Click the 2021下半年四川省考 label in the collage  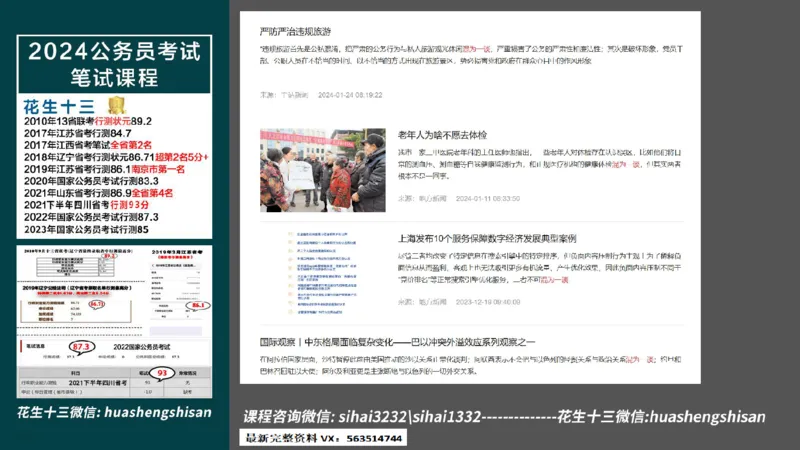coord(97,383)
